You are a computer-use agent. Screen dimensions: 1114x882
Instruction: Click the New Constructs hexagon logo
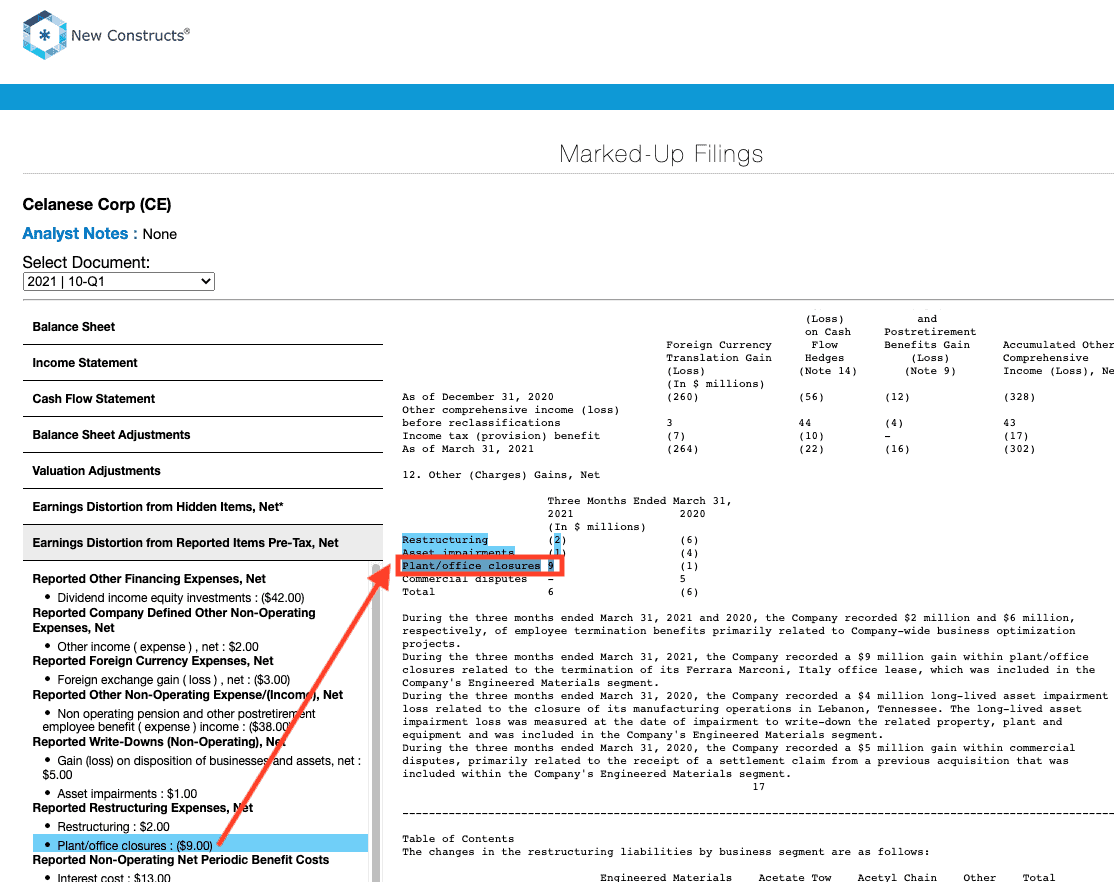pyautogui.click(x=45, y=35)
